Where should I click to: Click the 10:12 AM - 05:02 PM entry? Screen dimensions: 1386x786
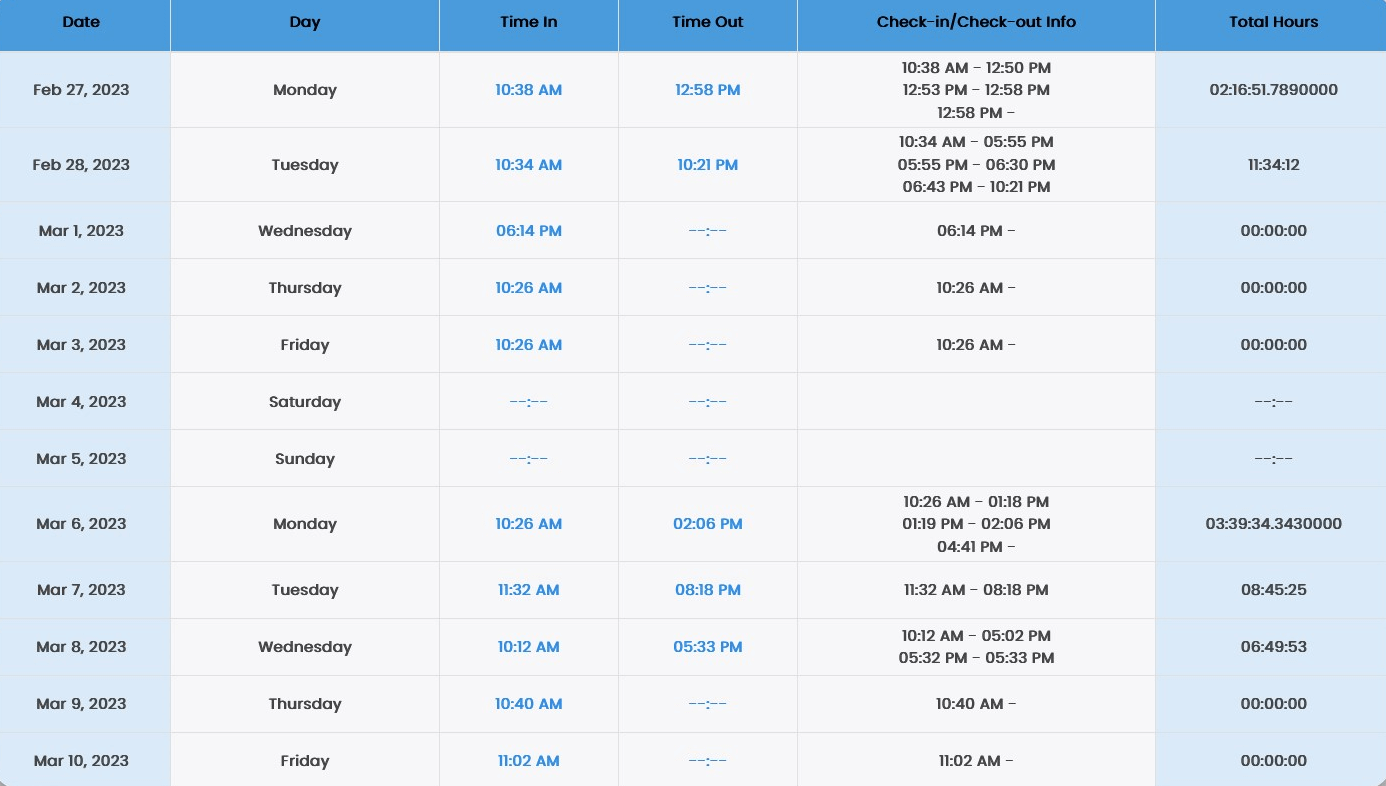click(976, 636)
